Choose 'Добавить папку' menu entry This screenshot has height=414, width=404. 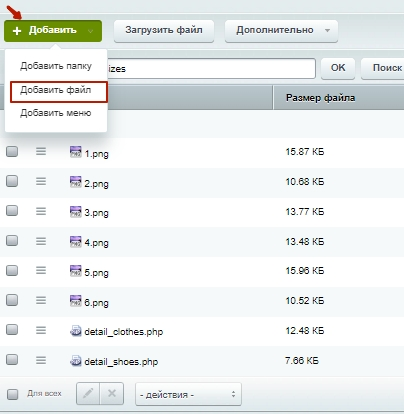(x=56, y=66)
